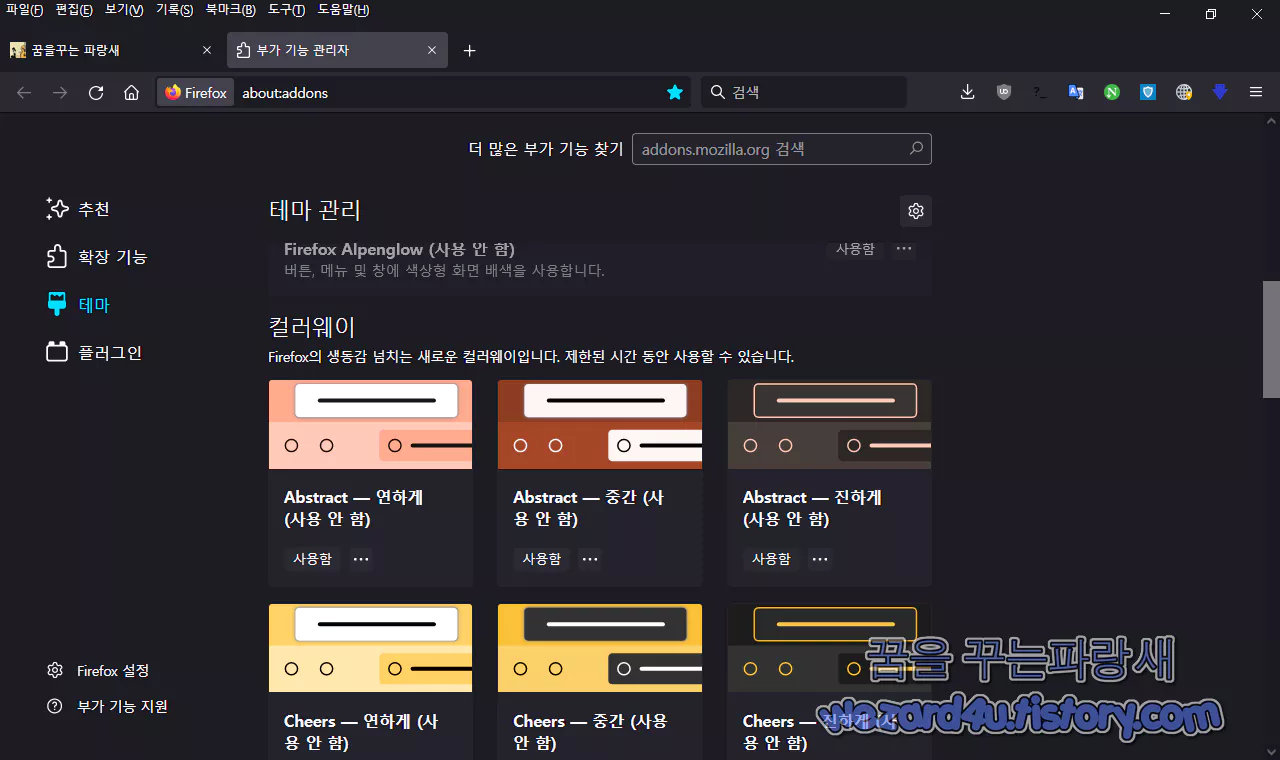Viewport: 1280px width, 760px height.
Task: Enable the Abstract — 중간 theme
Action: (x=541, y=559)
